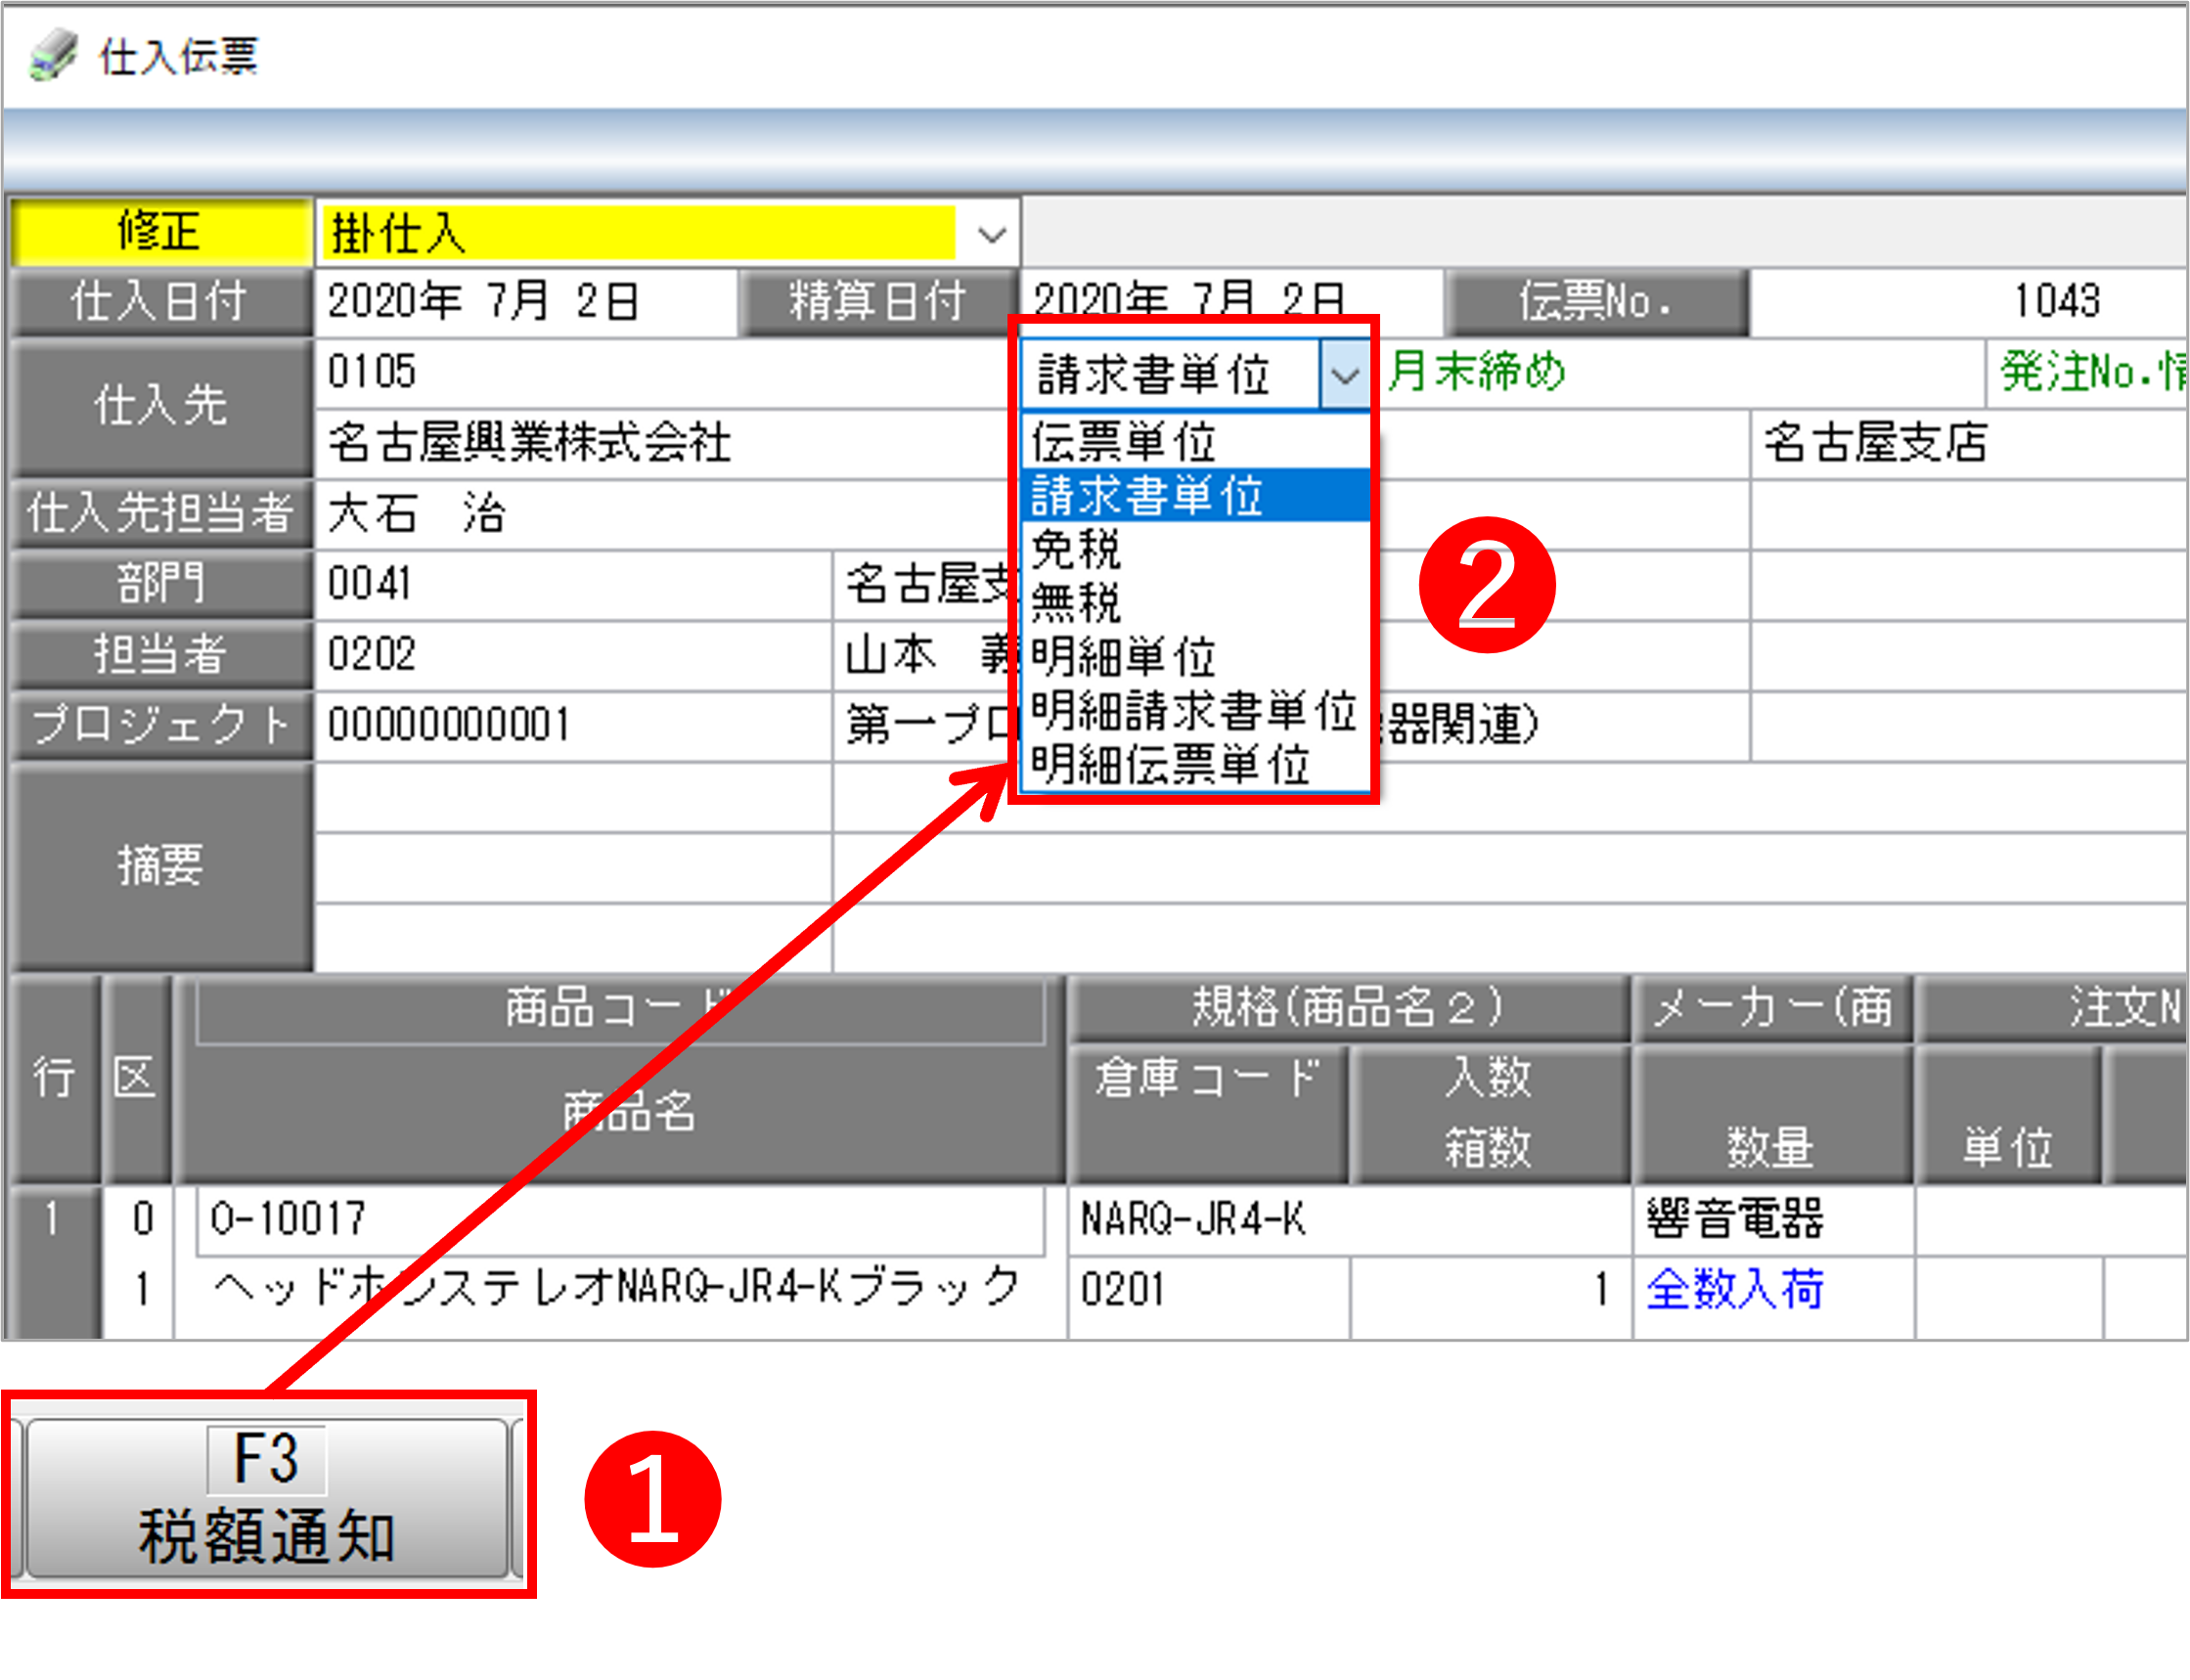Viewport: 2190px width, 1680px height.
Task: Click the 伝票No. header button
Action: (x=1596, y=301)
